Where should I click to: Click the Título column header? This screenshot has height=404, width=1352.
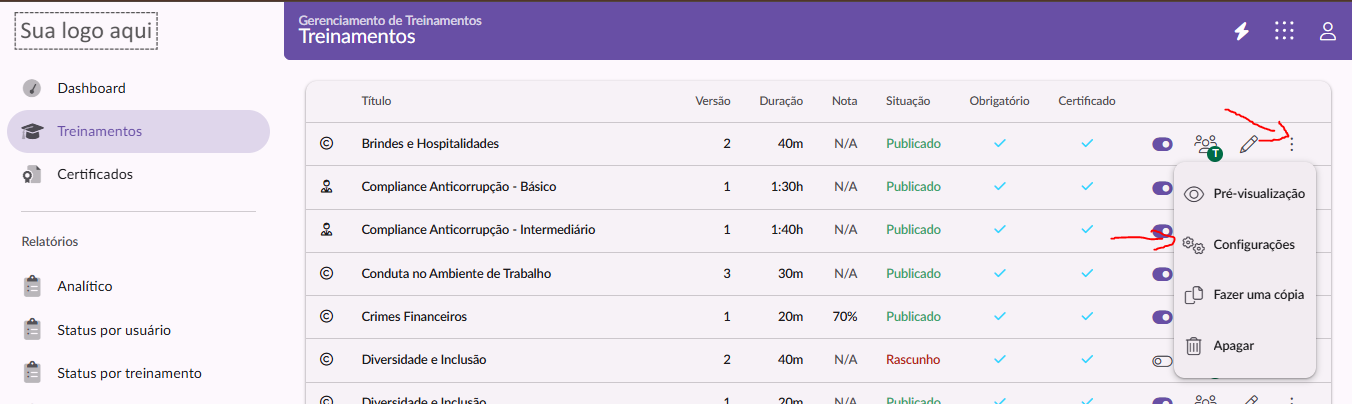pos(376,101)
